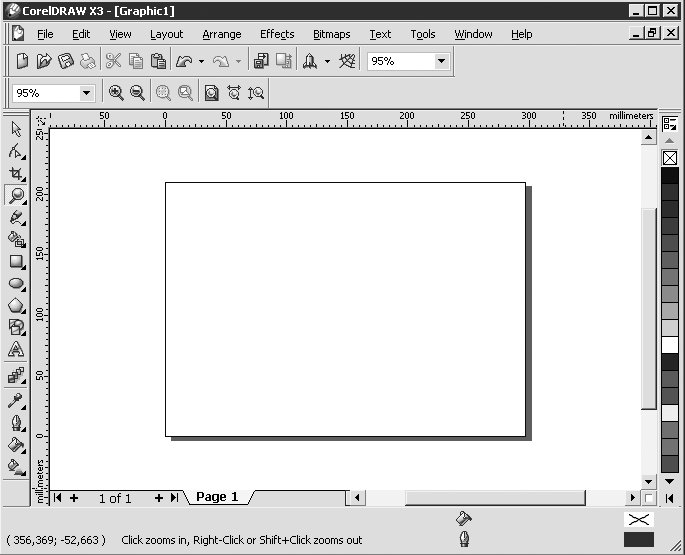Click the Zoom In magnifier icon
The height and width of the screenshot is (555, 685).
pos(116,93)
